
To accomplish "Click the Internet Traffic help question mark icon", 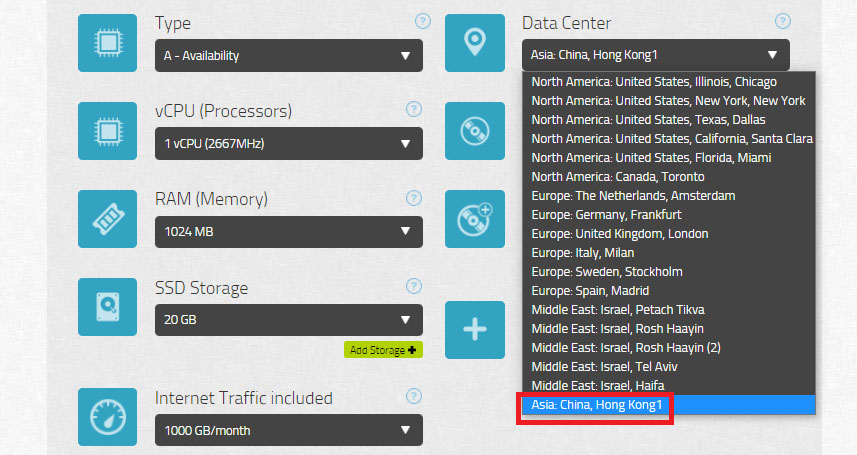I will [x=414, y=396].
